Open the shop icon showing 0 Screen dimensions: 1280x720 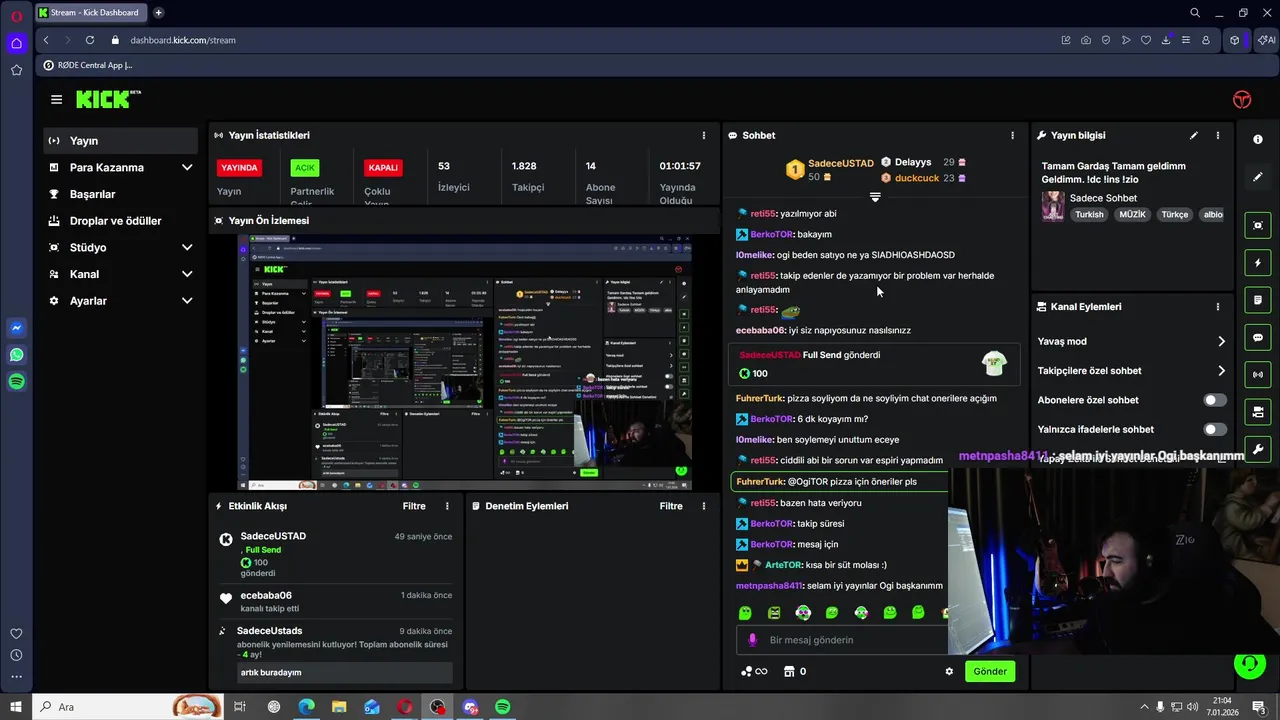click(x=795, y=671)
